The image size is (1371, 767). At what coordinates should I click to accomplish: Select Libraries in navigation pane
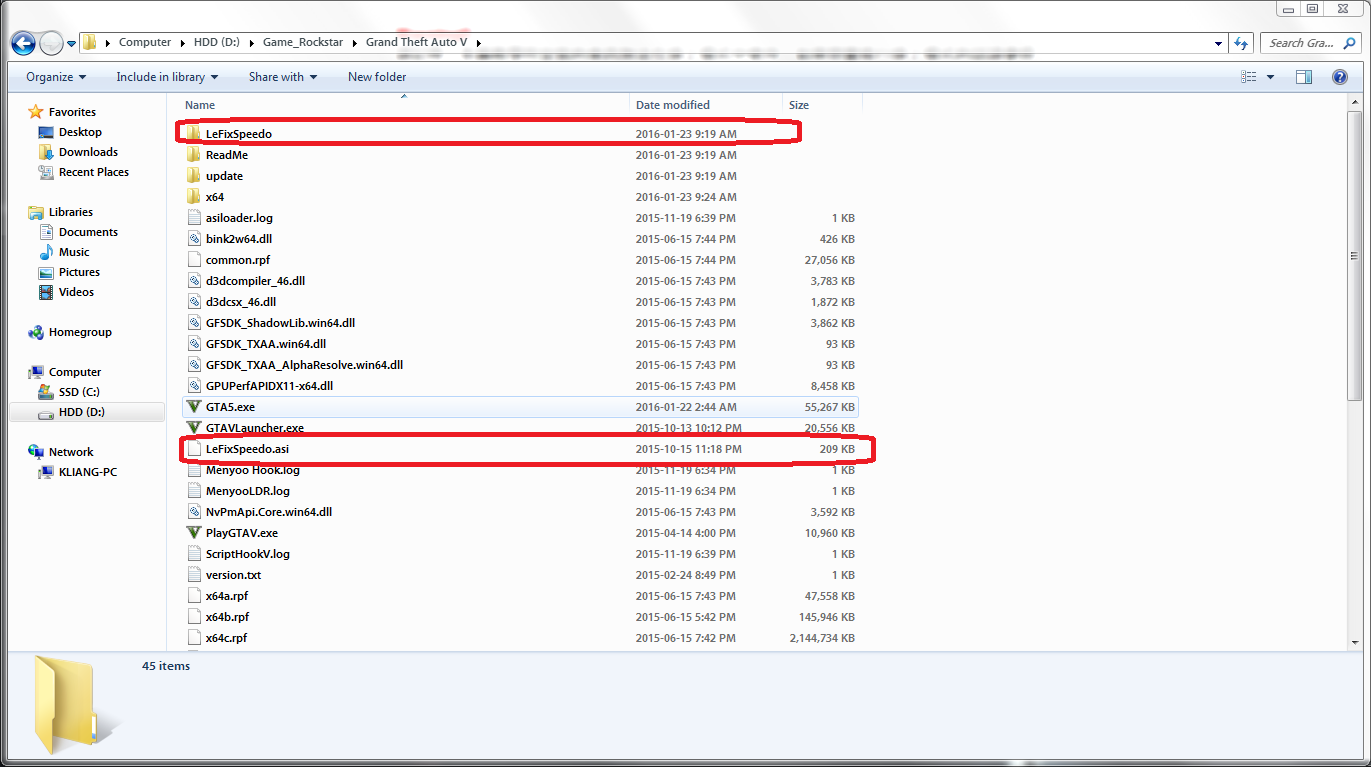(x=71, y=212)
